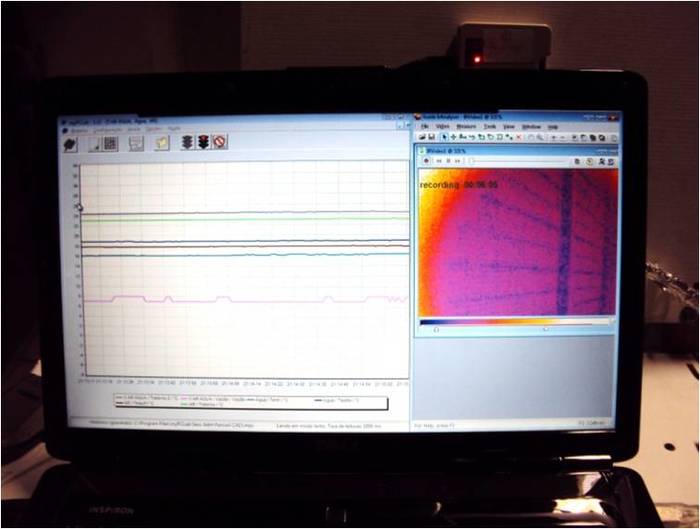The width and height of the screenshot is (700, 529).
Task: Open the Window menu in thermal analyzer
Action: coord(531,127)
